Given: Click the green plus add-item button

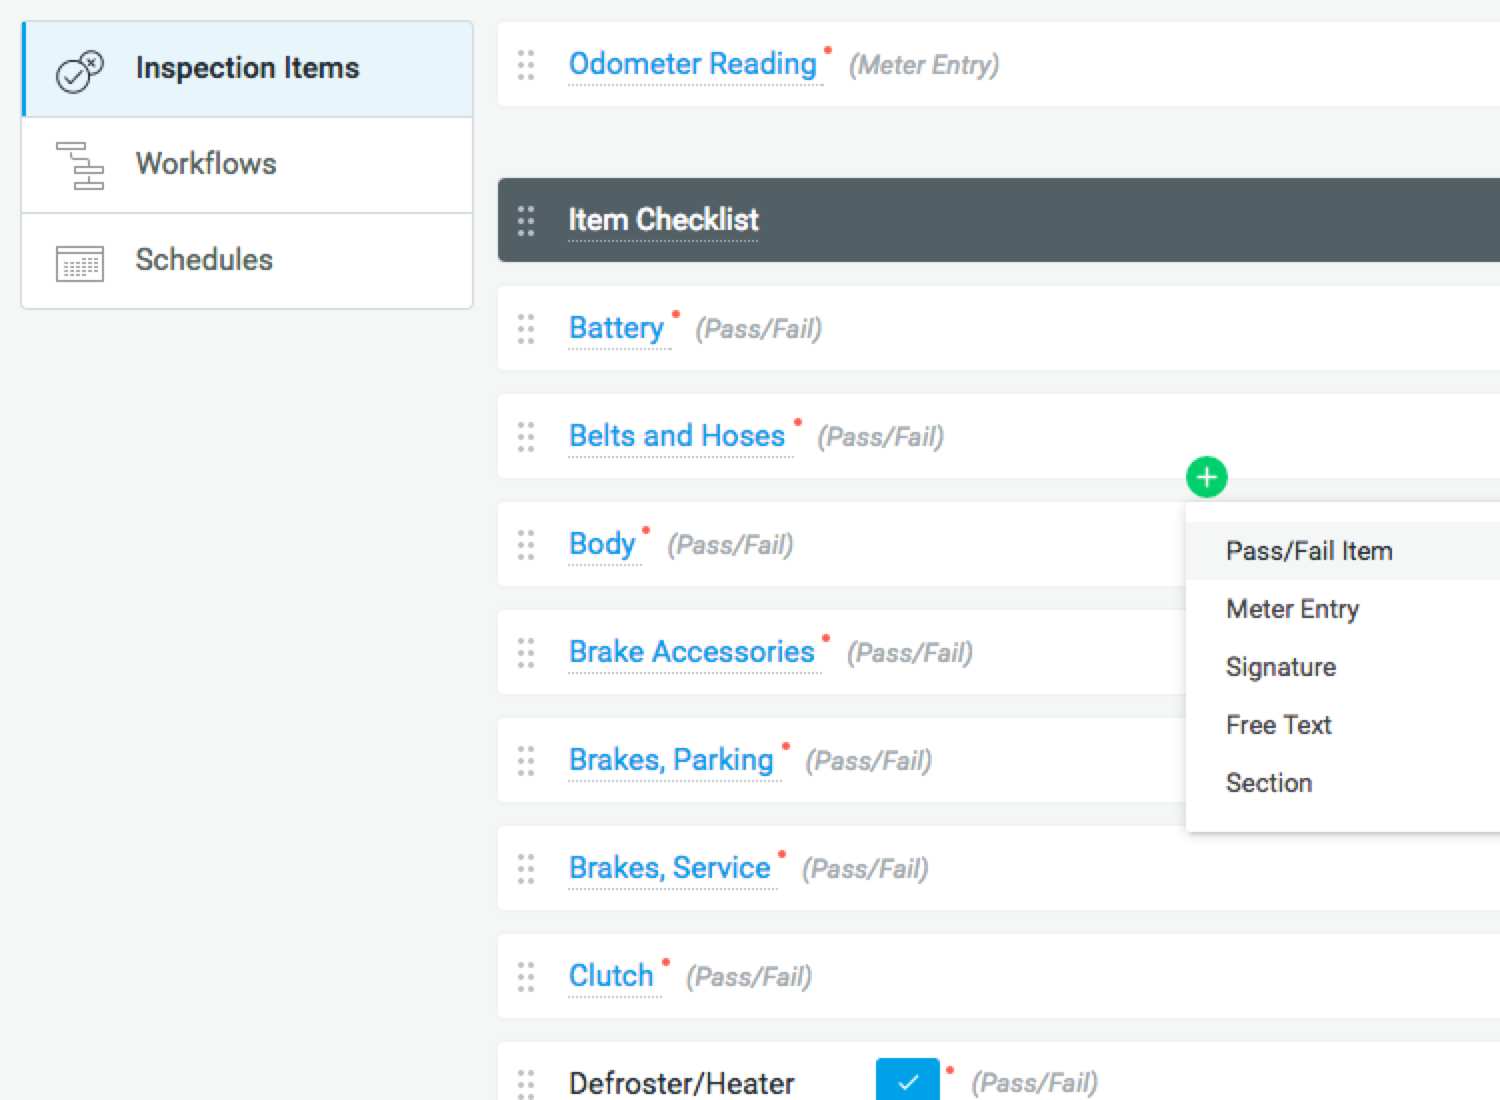Looking at the screenshot, I should click(x=1206, y=477).
